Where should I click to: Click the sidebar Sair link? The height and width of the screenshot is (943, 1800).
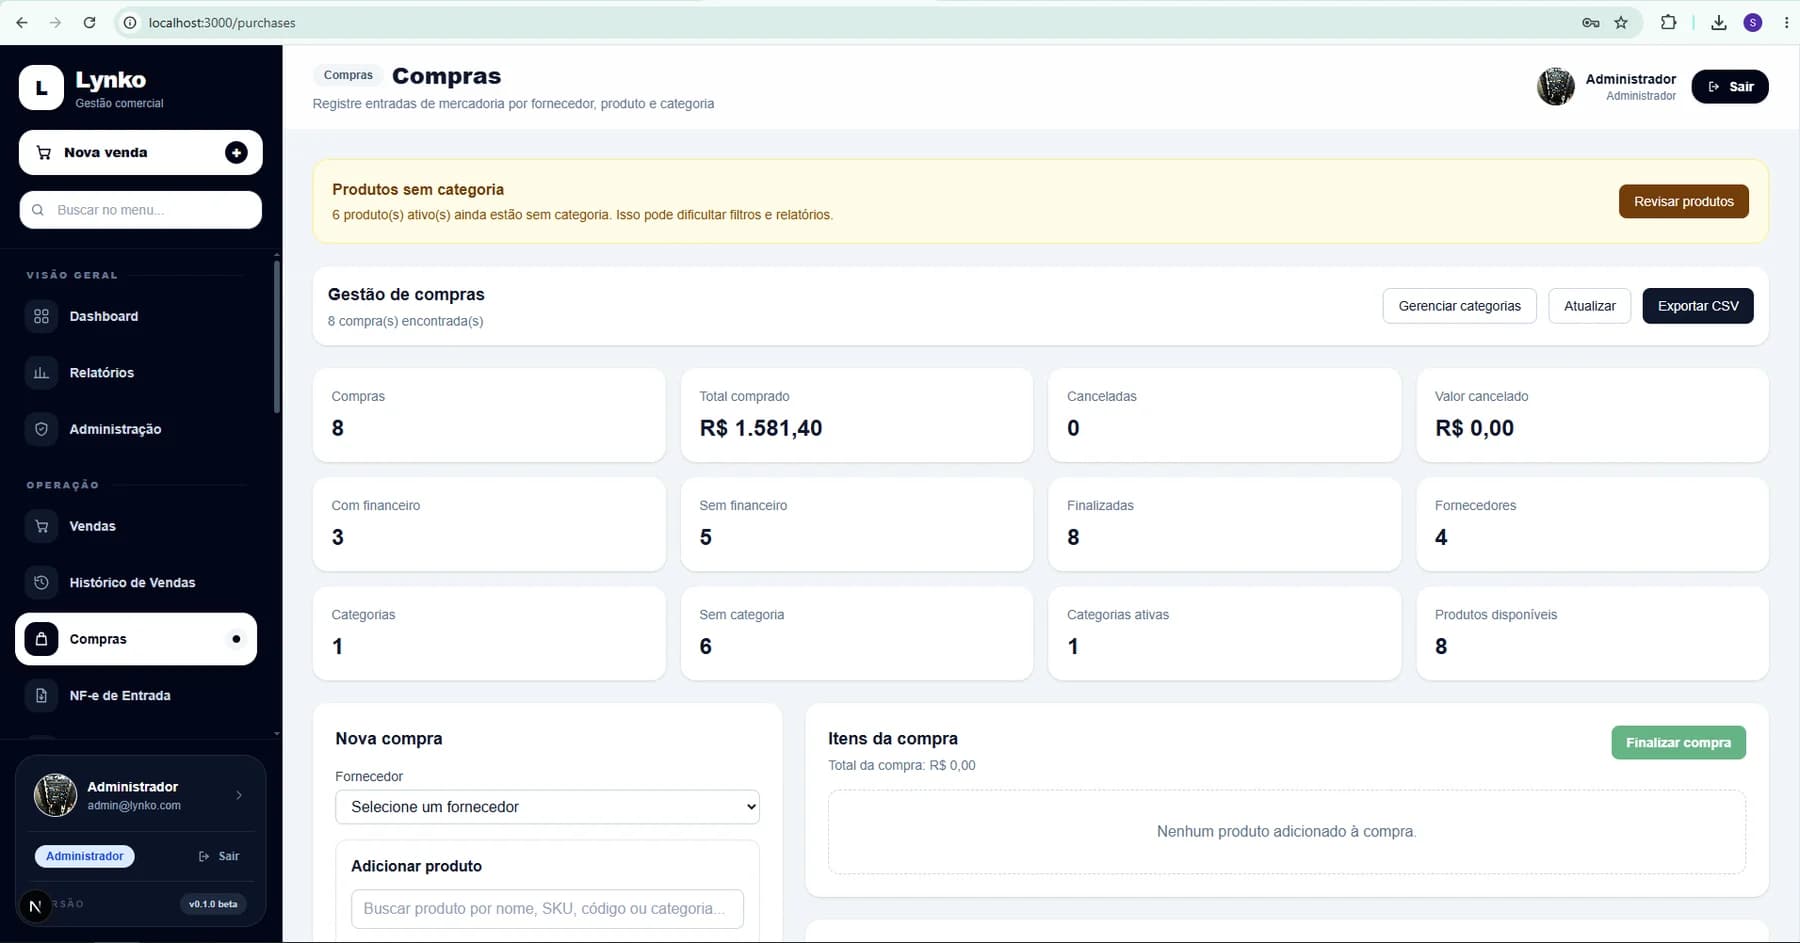219,856
